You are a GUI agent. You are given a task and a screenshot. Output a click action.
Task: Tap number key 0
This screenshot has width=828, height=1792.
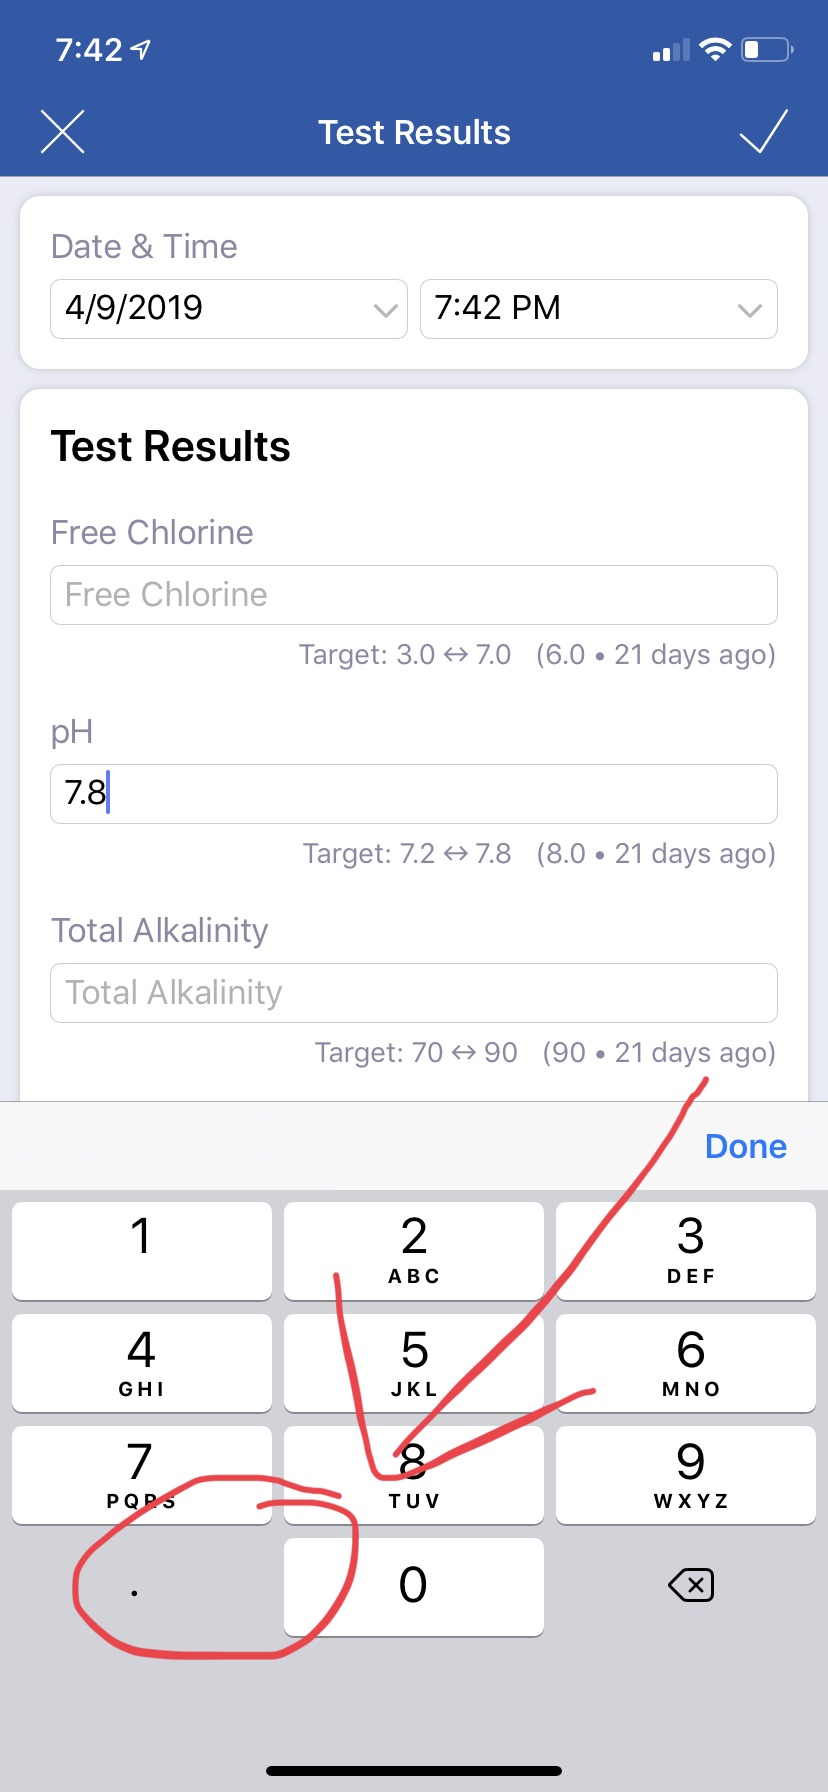(x=414, y=1587)
